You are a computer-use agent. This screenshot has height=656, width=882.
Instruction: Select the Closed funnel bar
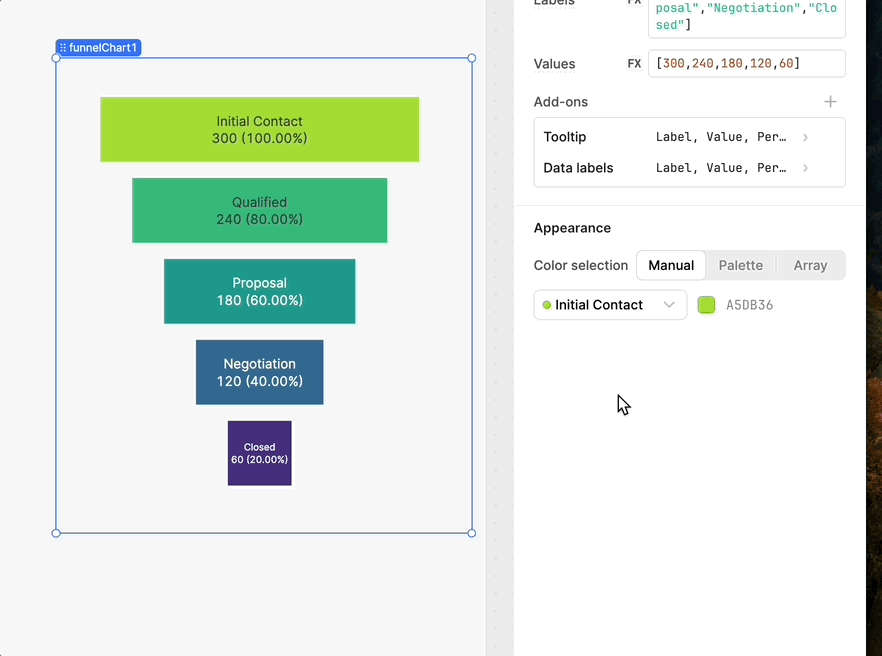tap(259, 453)
